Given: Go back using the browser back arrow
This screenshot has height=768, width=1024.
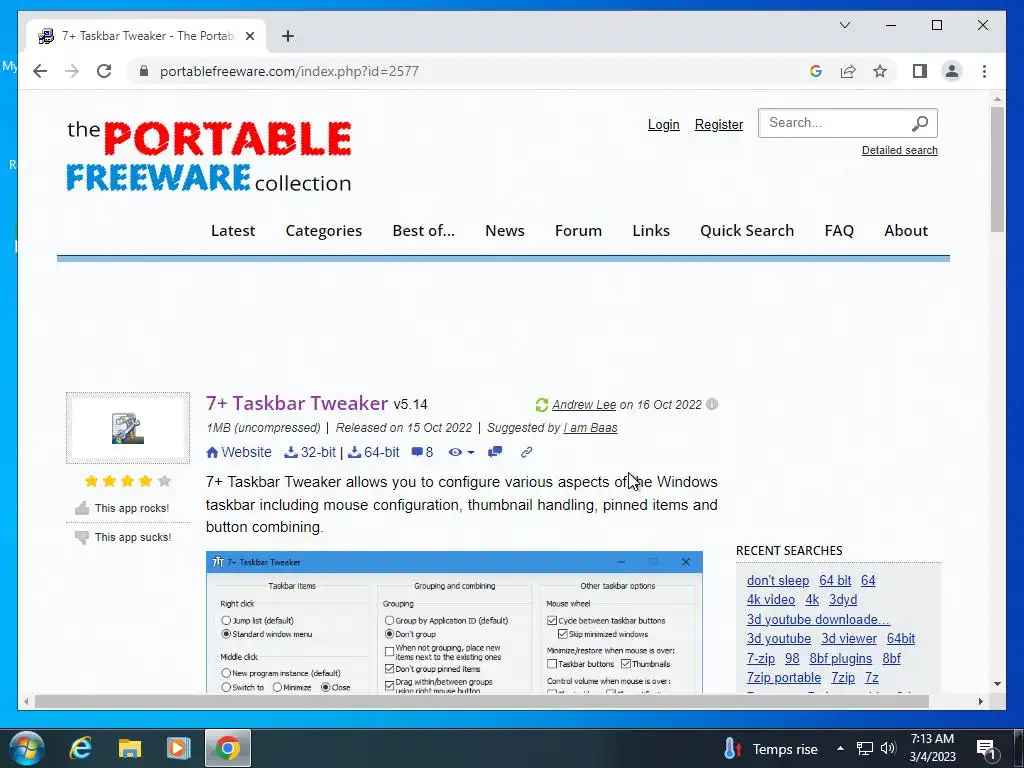Looking at the screenshot, I should click(40, 71).
